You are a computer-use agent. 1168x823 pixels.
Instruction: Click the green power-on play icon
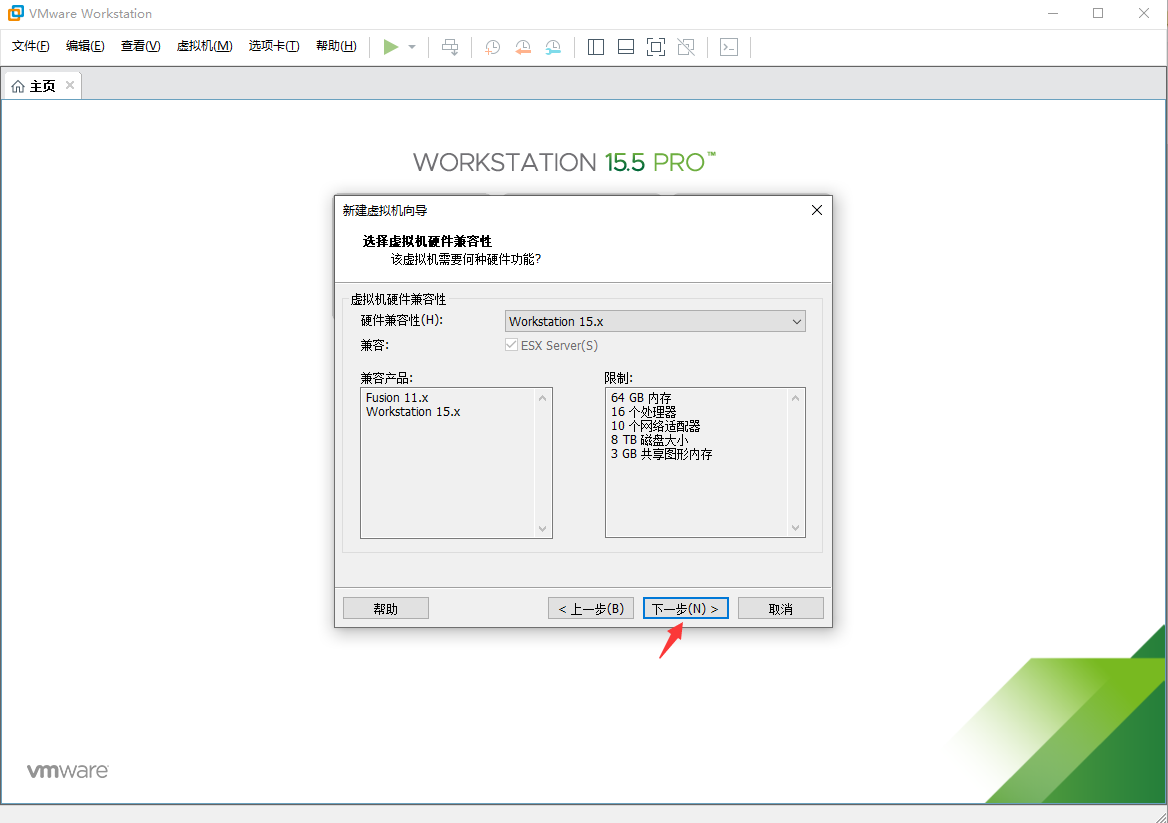tap(390, 47)
